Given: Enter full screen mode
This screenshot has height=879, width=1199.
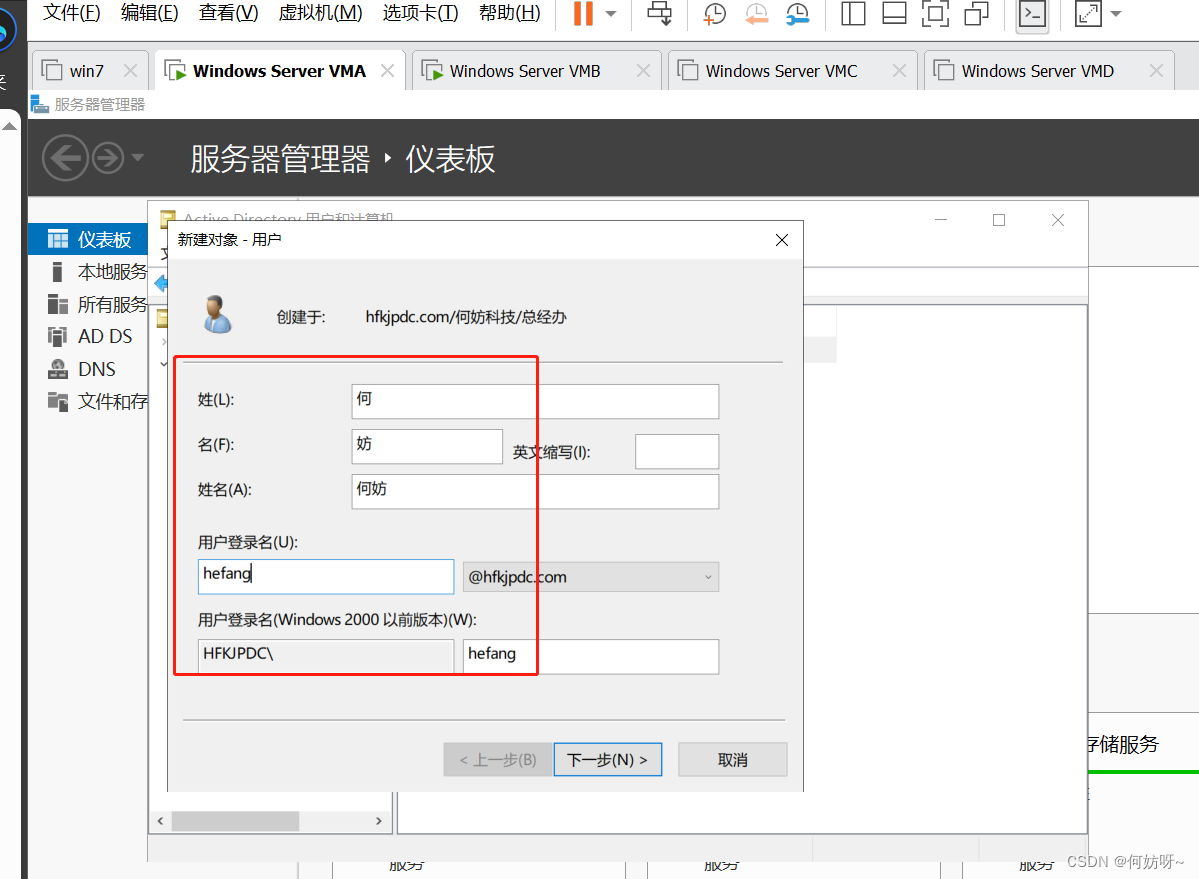Looking at the screenshot, I should pyautogui.click(x=935, y=13).
